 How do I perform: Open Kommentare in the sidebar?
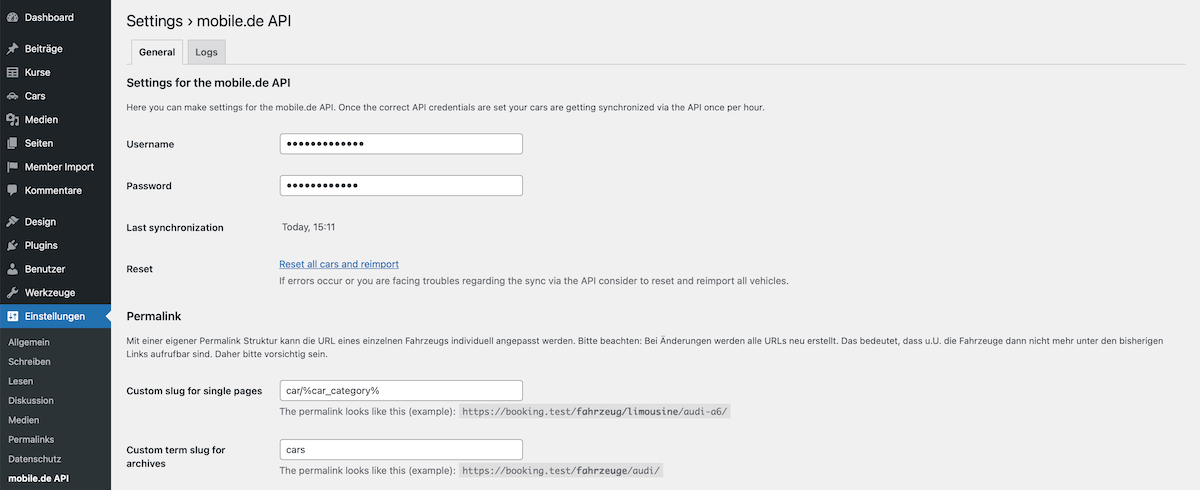pyautogui.click(x=55, y=190)
